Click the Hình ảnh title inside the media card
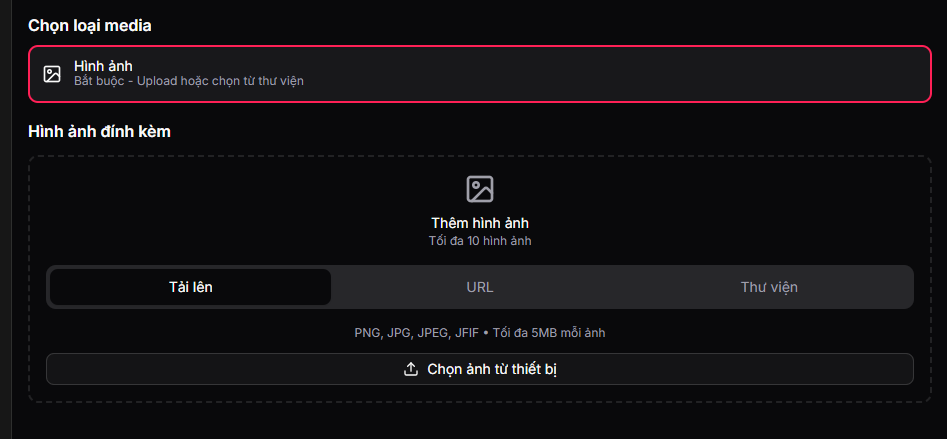The image size is (947, 439). [103, 65]
